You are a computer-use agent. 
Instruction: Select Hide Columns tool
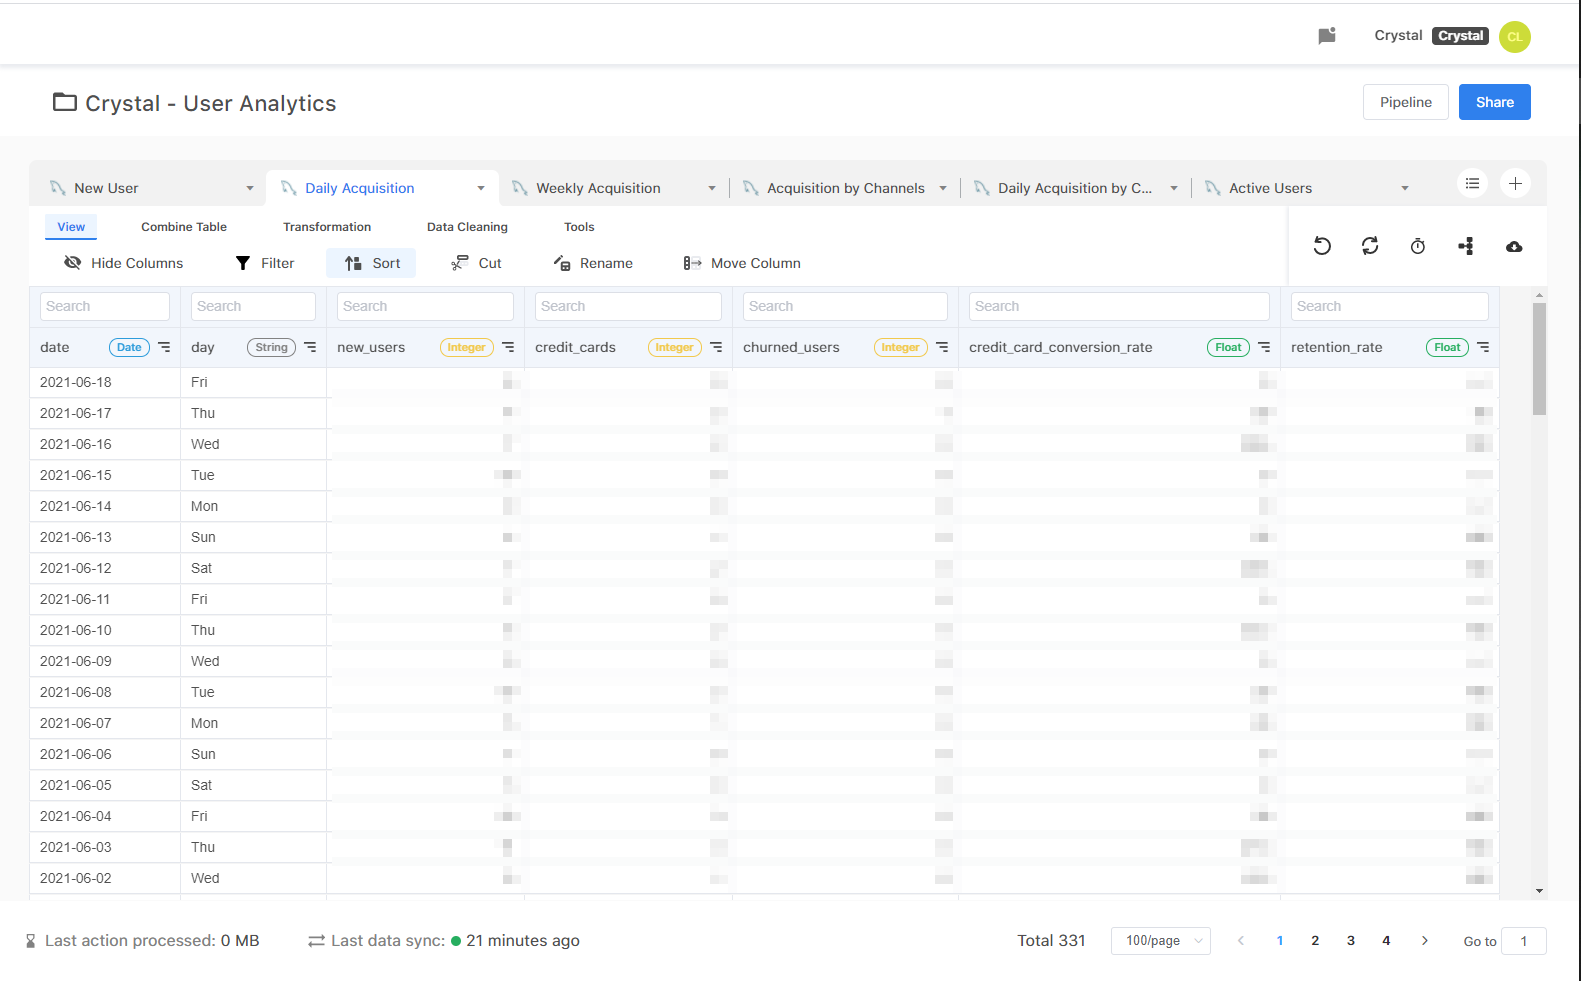(124, 263)
